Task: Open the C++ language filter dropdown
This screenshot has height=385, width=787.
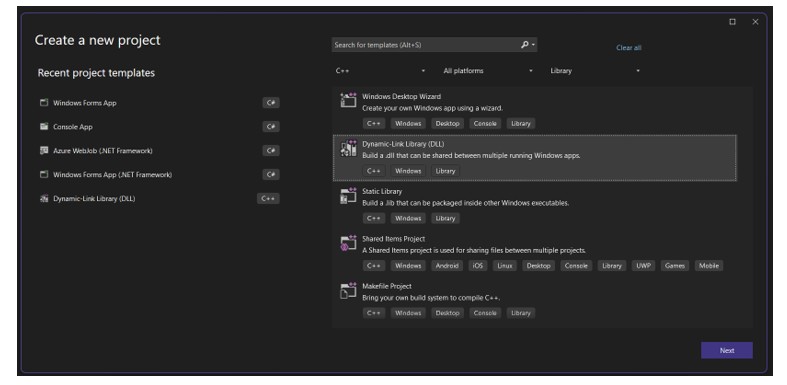Action: coord(380,71)
